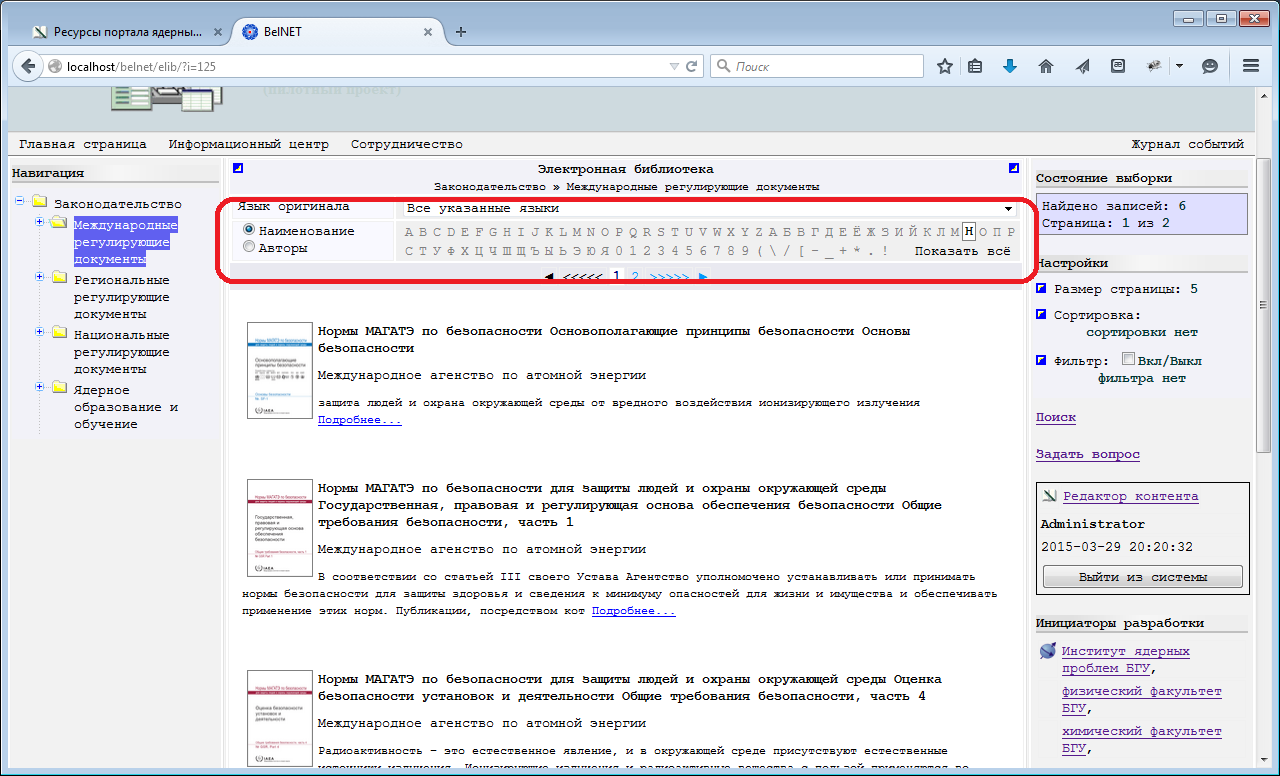The image size is (1280, 776).
Task: Expand the Международные регулирующие документы node
Action: [x=40, y=222]
